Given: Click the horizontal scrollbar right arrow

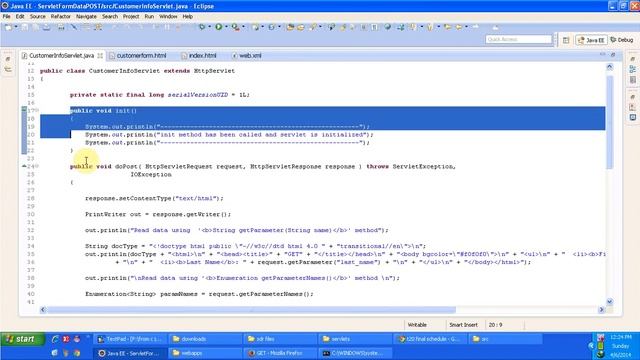Looking at the screenshot, I should pos(601,310).
